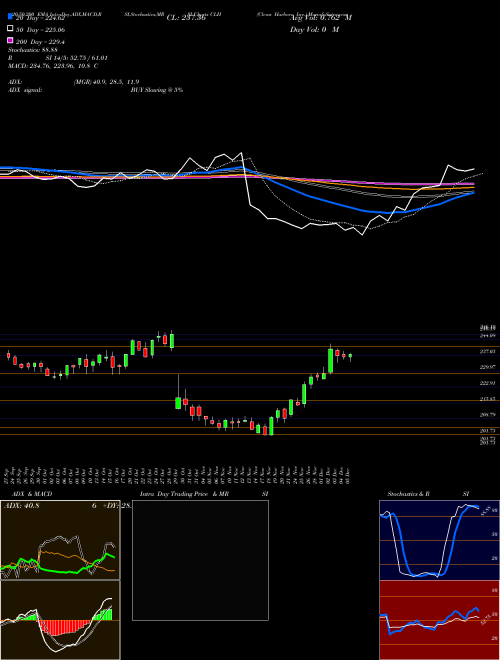The height and width of the screenshot is (660, 500).
Task: Select the 'Stochastics: 88.88' reading
Action: pyautogui.click(x=33, y=50)
